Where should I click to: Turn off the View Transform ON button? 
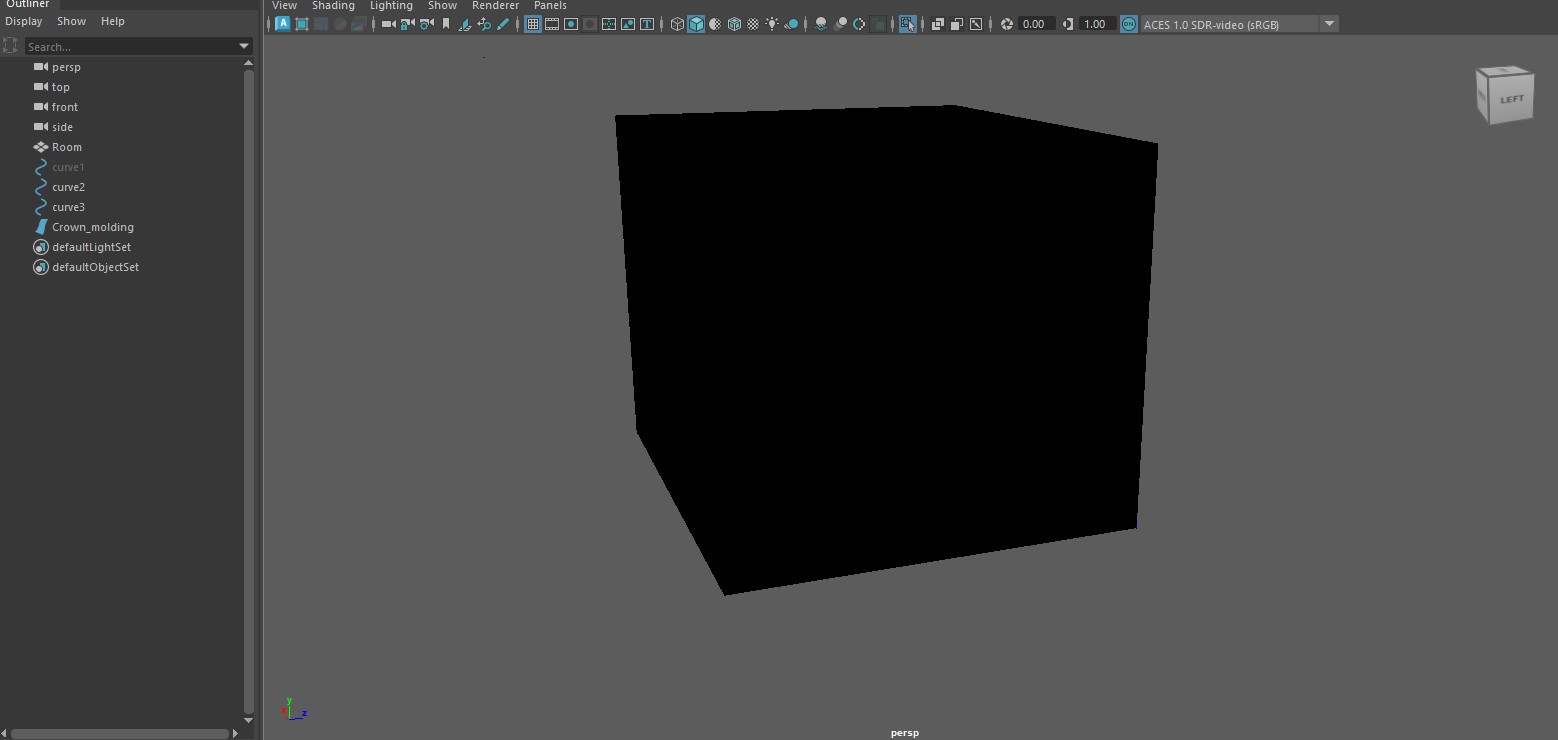point(1128,24)
